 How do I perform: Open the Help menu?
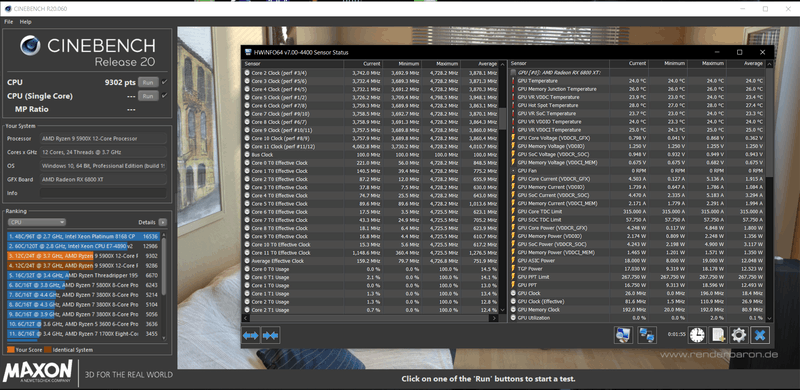click(26, 22)
